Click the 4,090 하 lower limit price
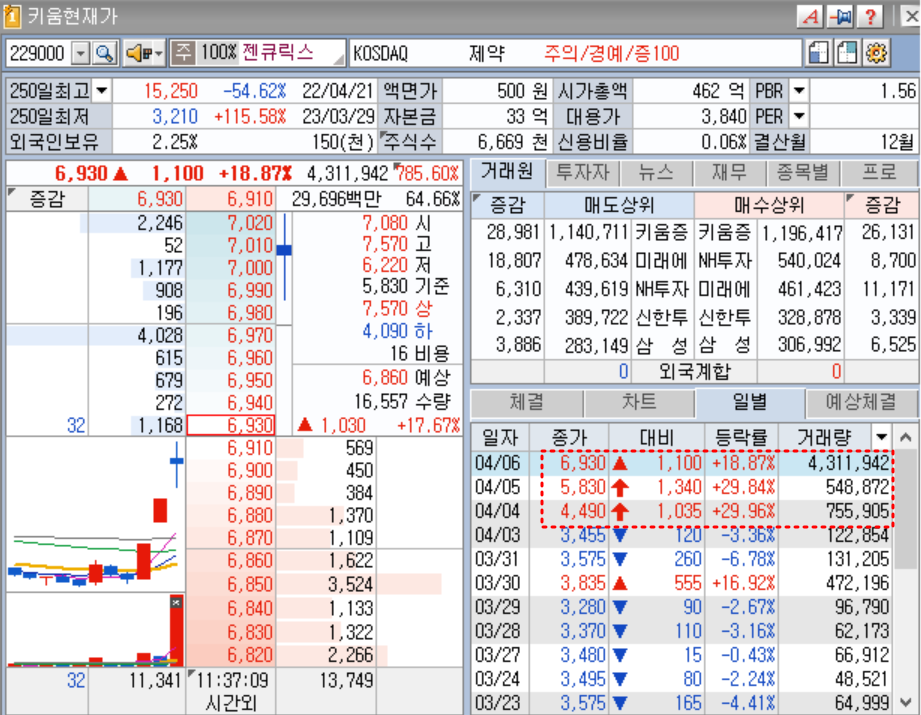This screenshot has width=921, height=715. pos(397,331)
